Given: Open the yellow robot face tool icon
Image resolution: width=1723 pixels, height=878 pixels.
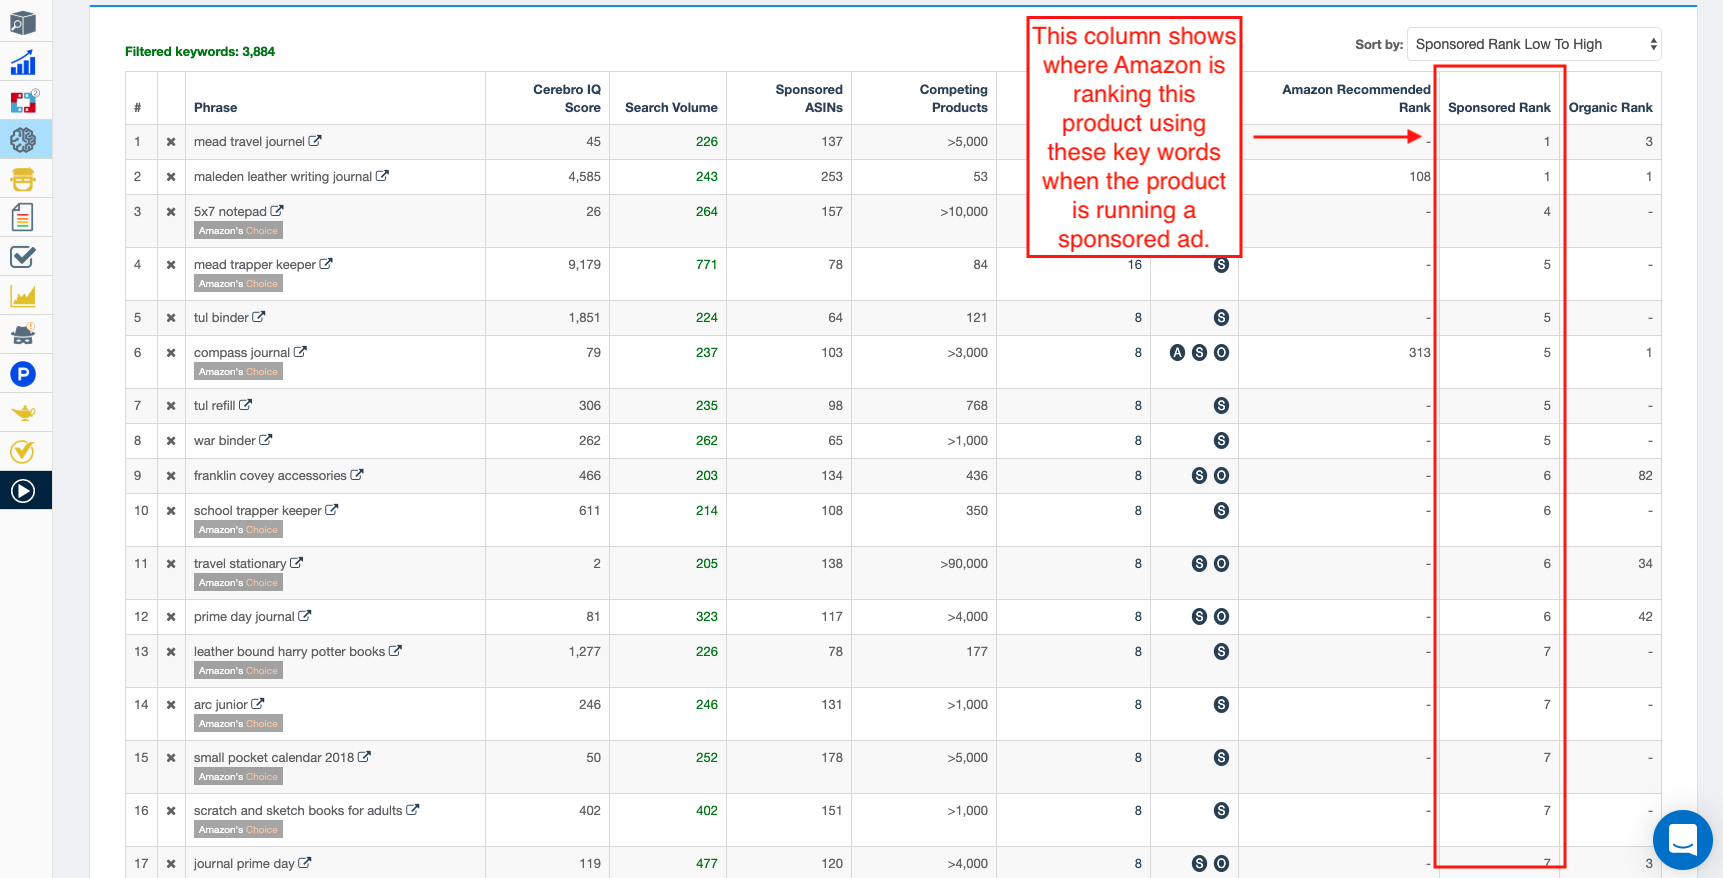Looking at the screenshot, I should point(23,179).
